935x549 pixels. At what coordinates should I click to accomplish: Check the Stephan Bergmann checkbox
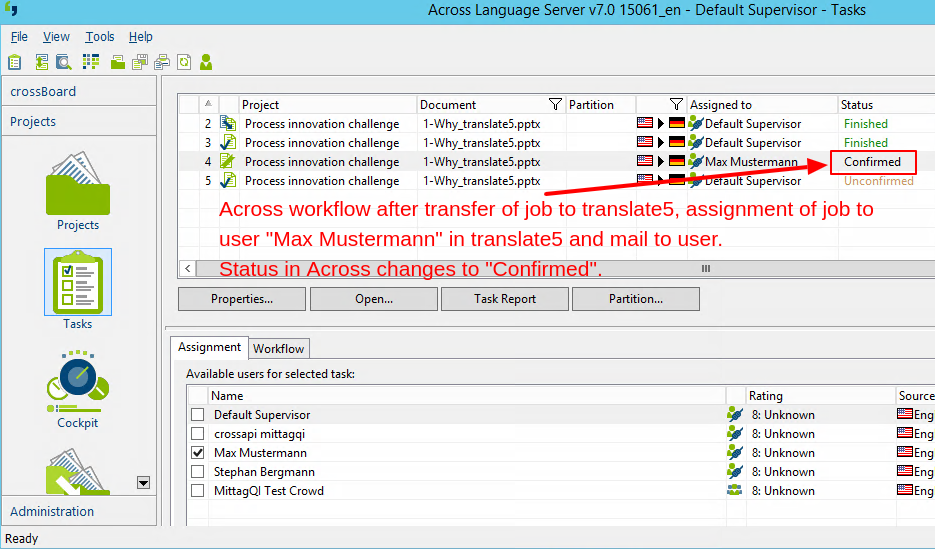click(x=197, y=472)
